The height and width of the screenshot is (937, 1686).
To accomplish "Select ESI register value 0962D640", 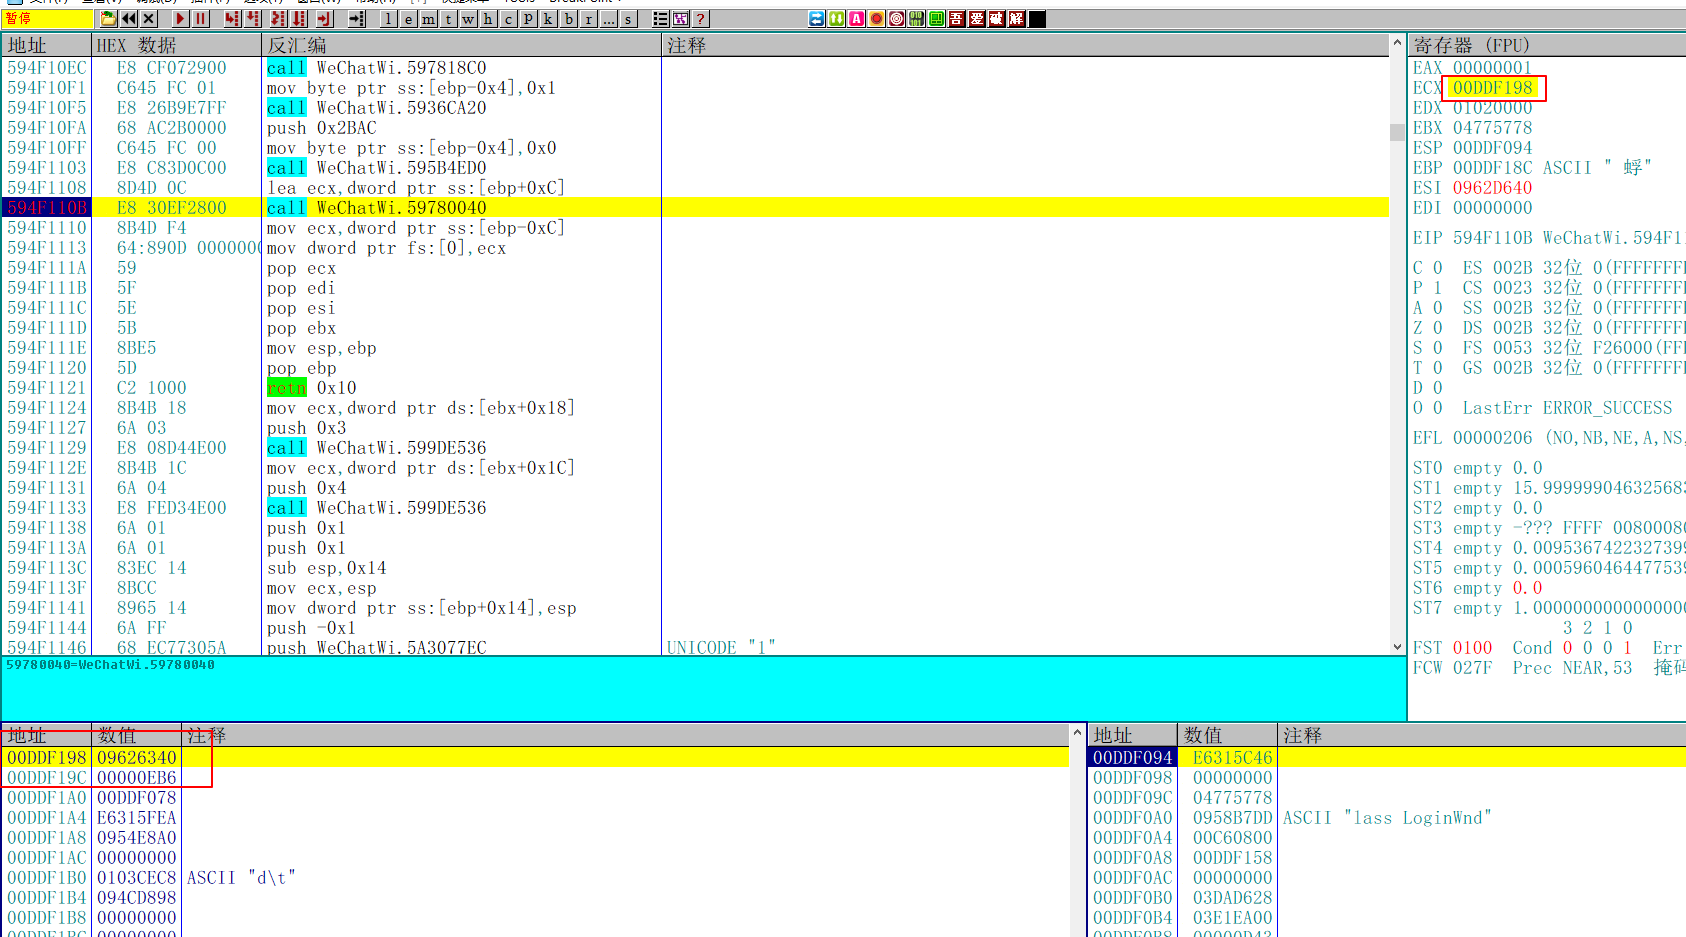I will tap(1492, 188).
